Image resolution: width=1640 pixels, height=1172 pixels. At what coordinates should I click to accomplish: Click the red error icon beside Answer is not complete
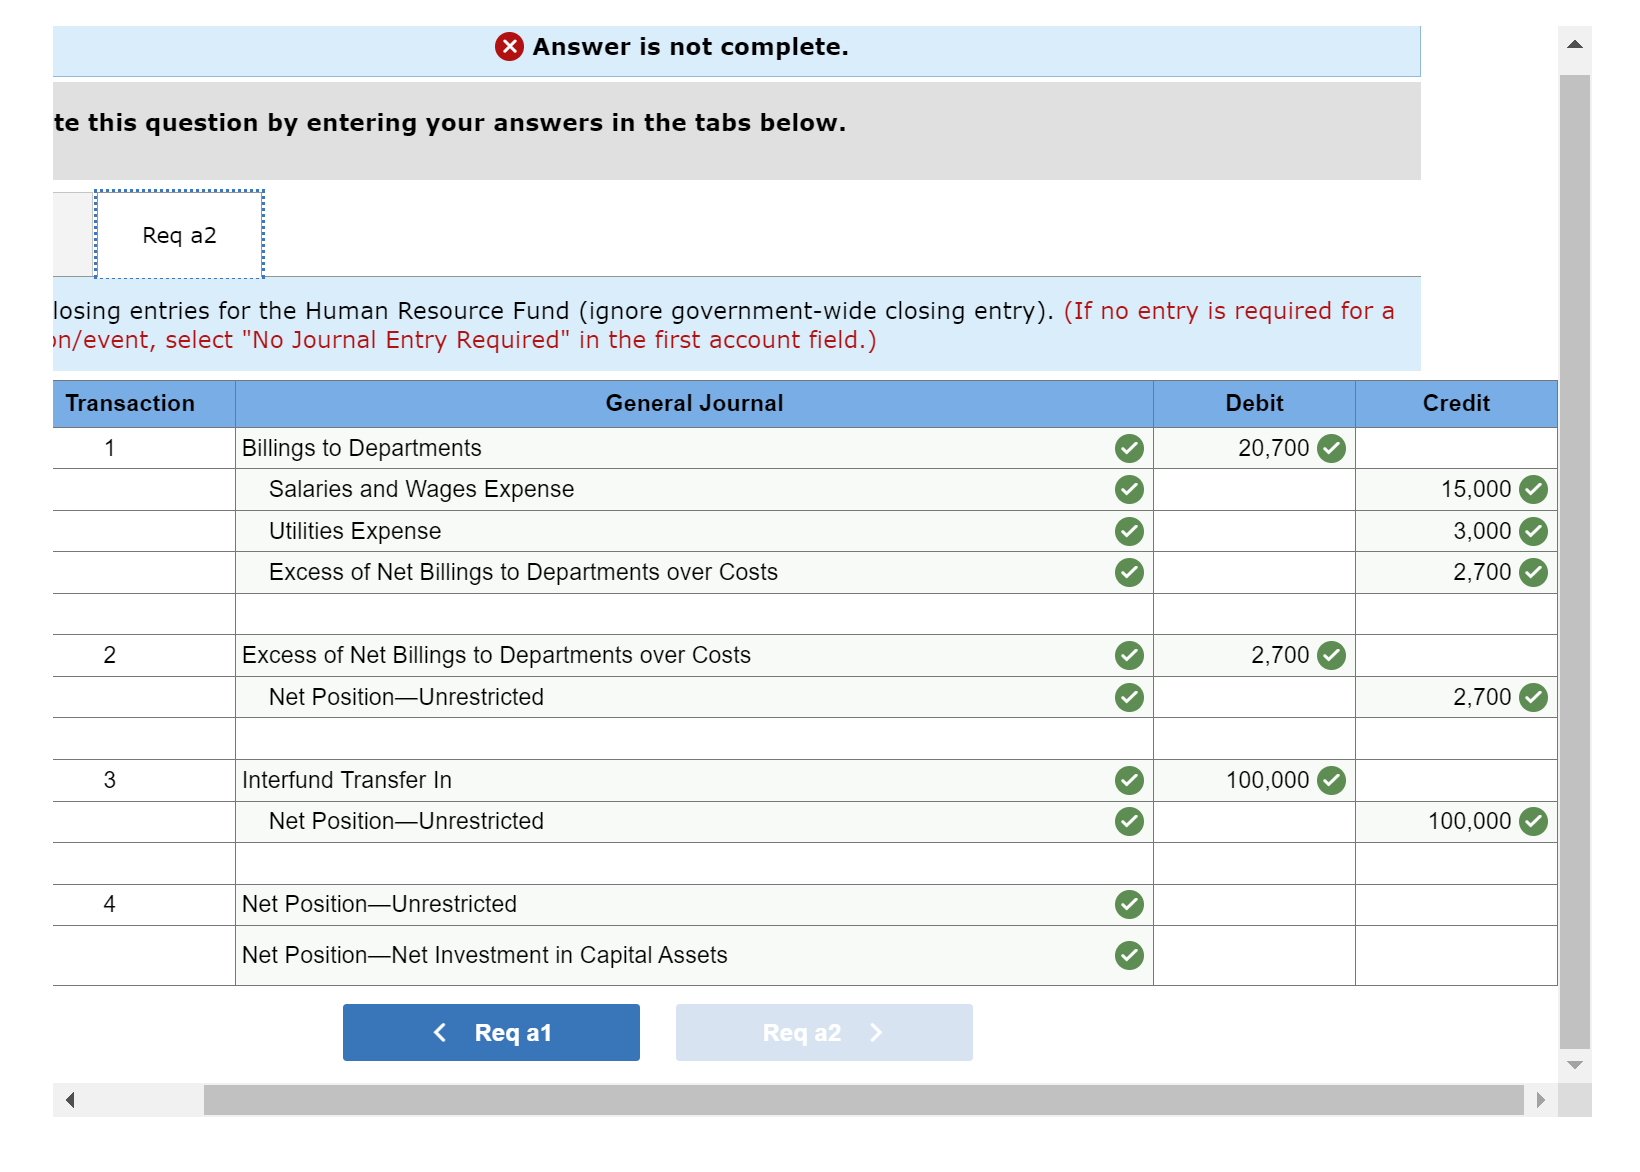509,47
